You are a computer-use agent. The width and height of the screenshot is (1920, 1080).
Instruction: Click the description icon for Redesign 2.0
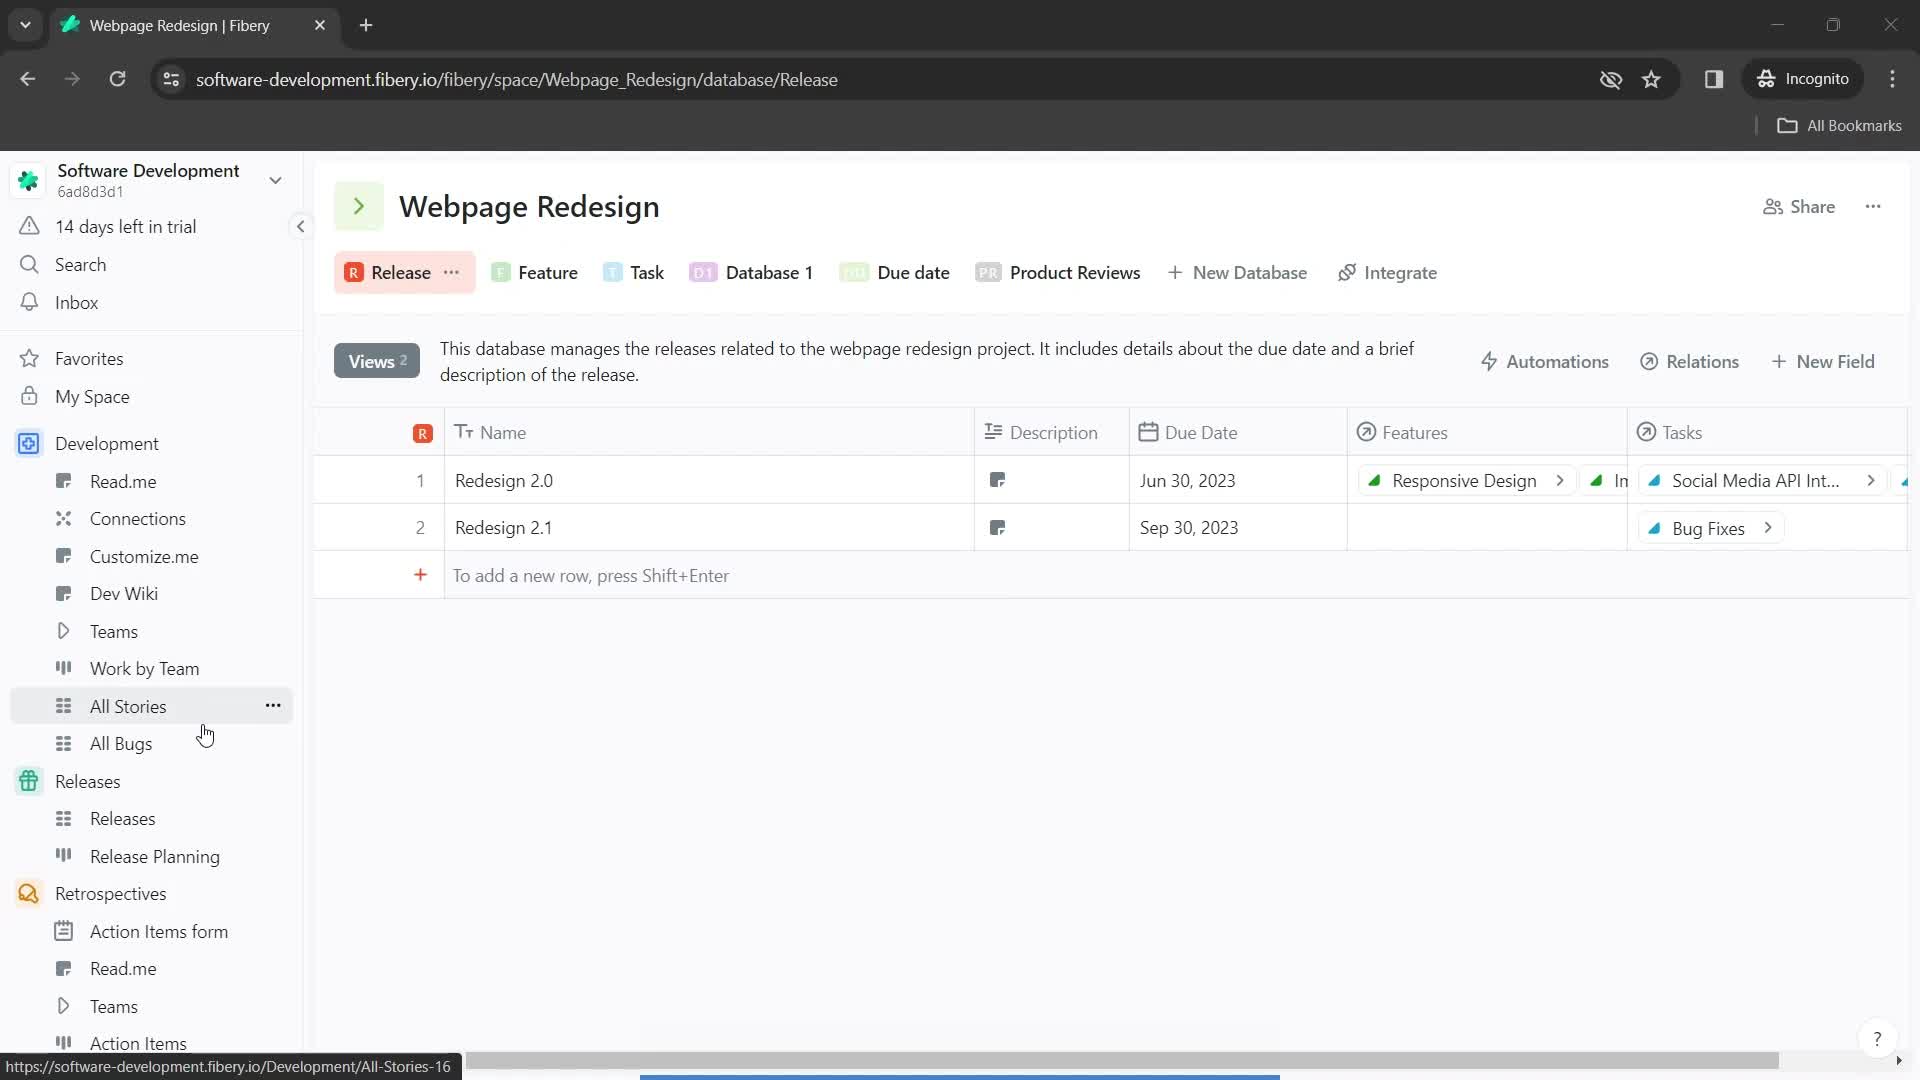coord(998,480)
